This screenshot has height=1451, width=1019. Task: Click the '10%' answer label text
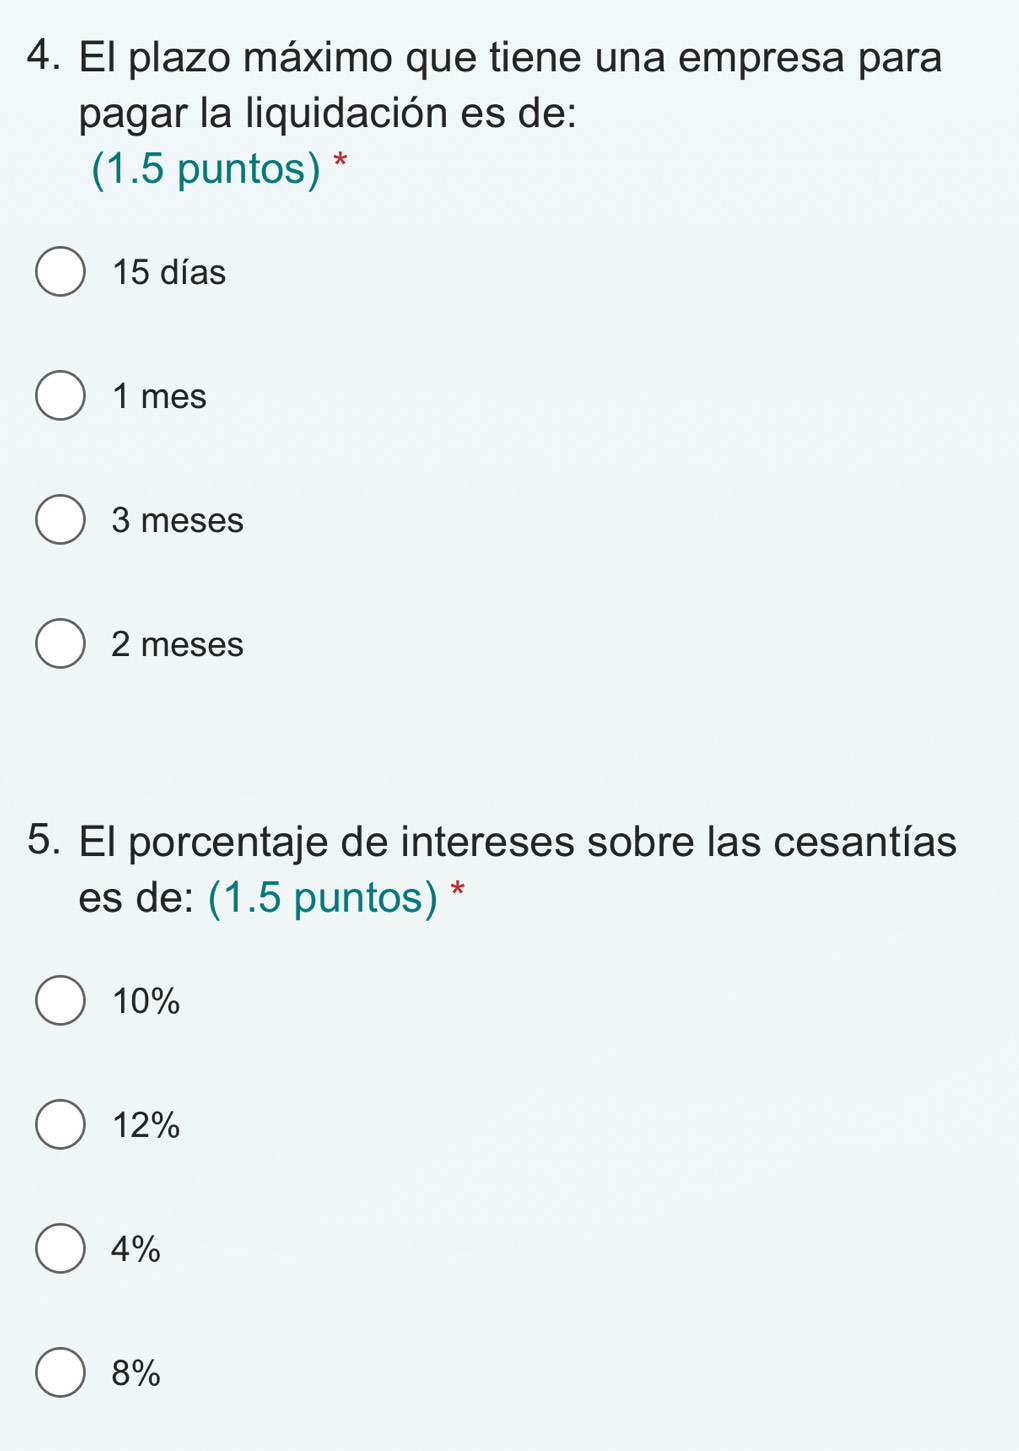click(x=146, y=1000)
